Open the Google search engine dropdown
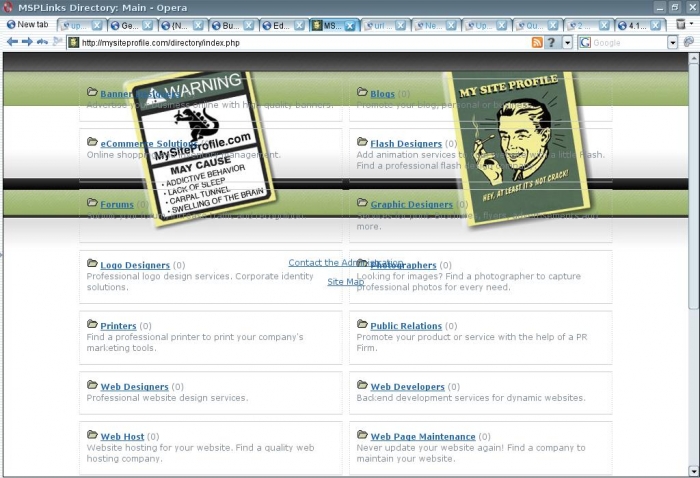The height and width of the screenshot is (478, 700). [x=672, y=42]
